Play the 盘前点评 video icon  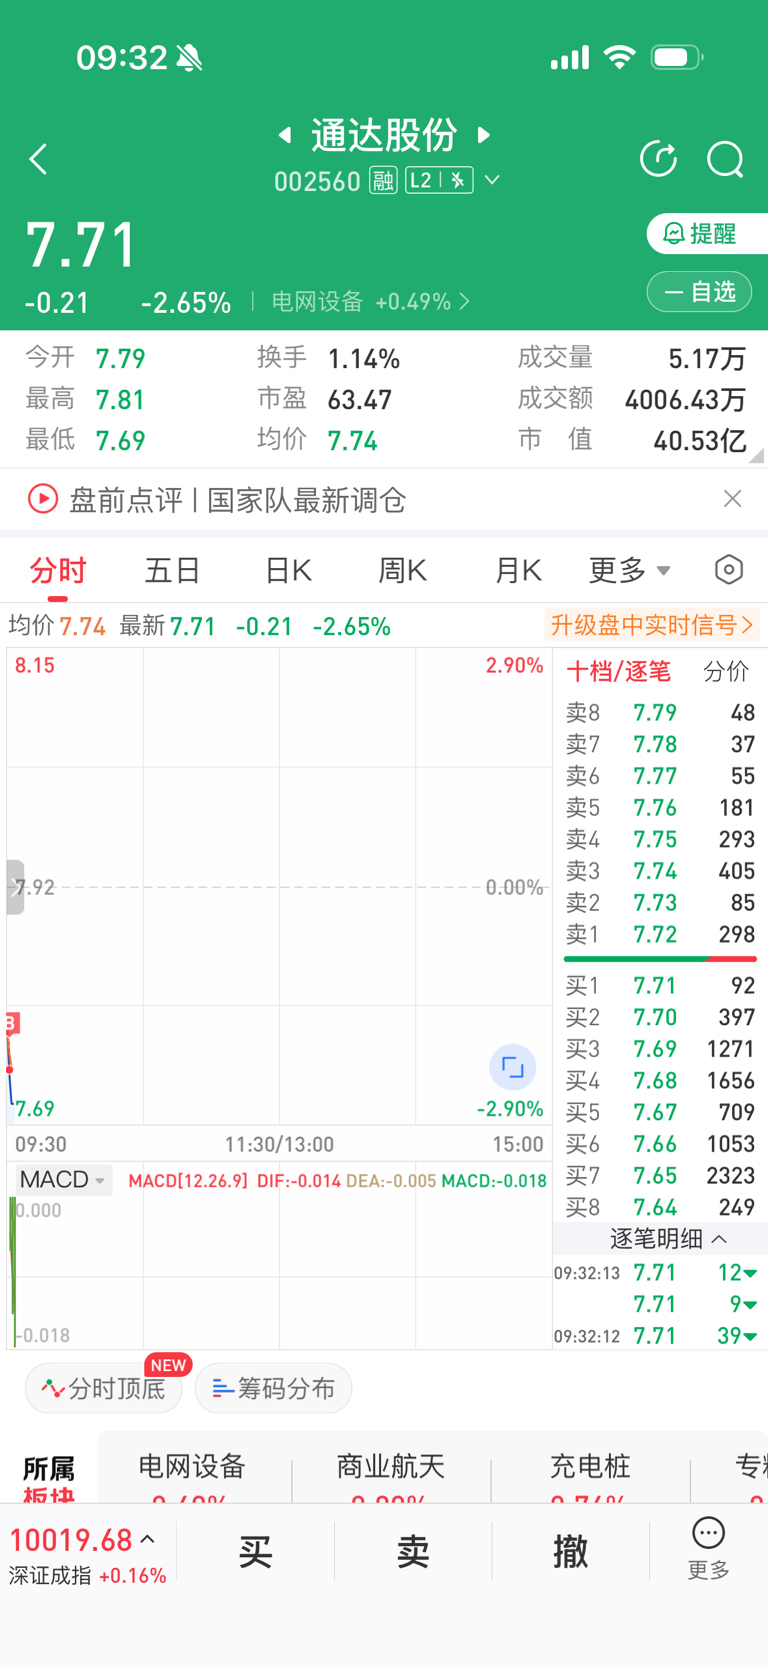(x=43, y=498)
